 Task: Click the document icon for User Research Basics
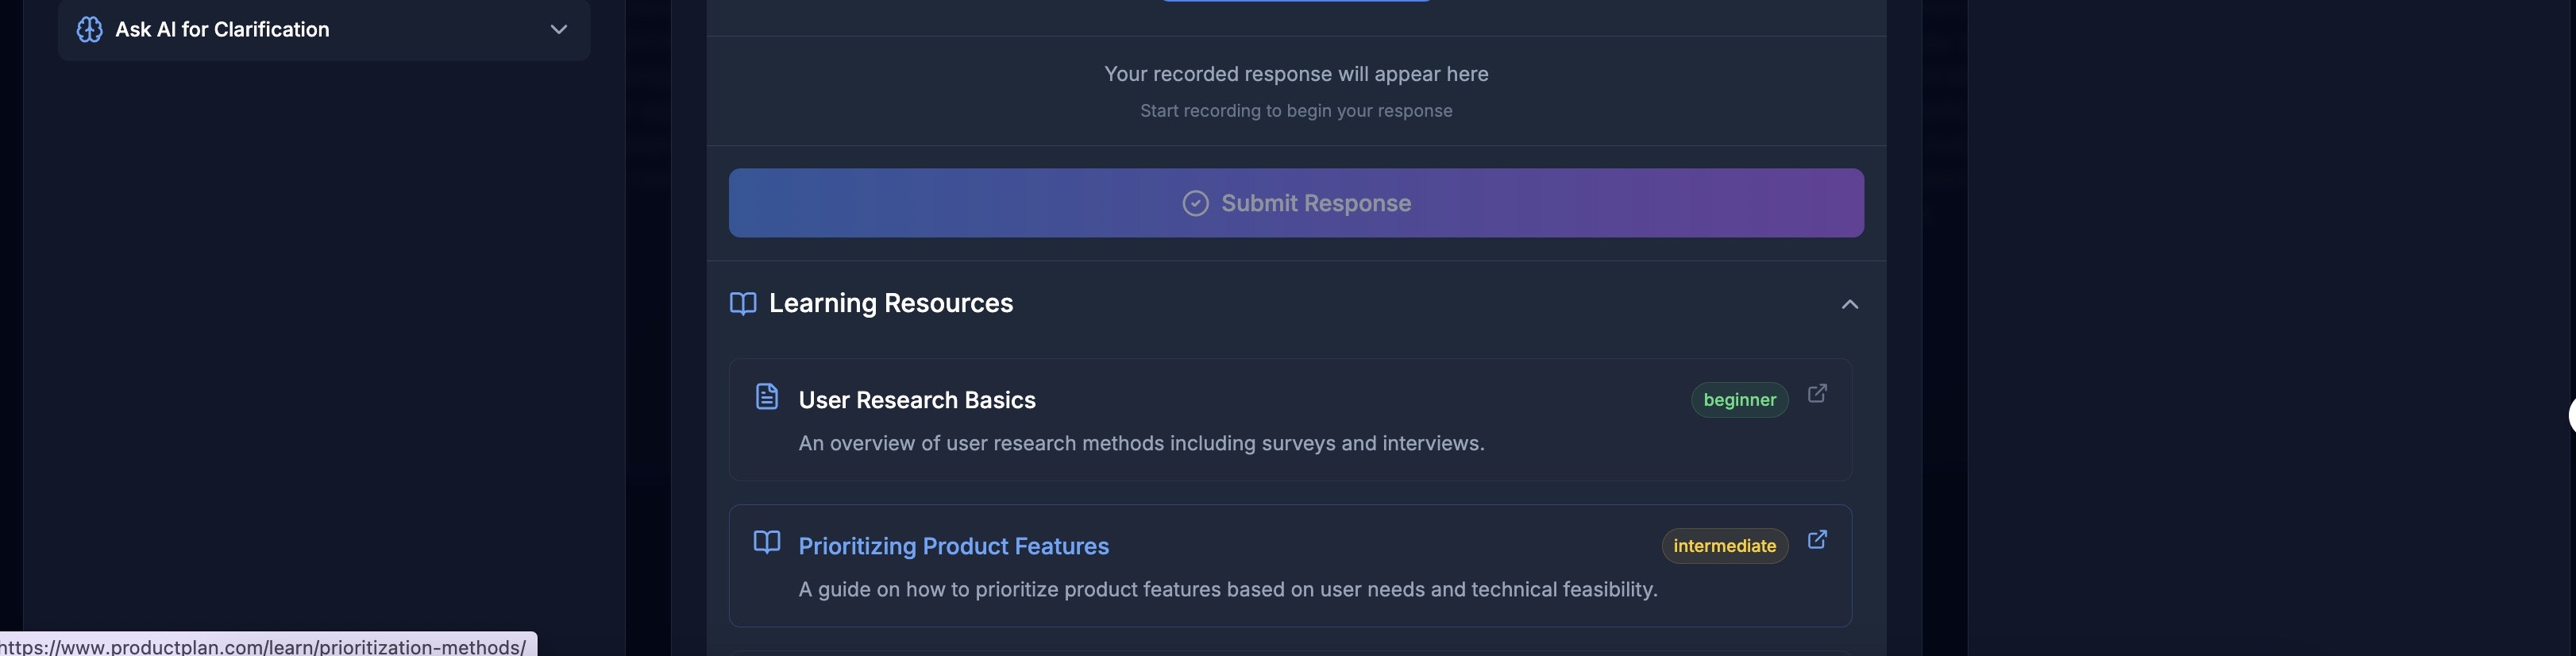pos(767,397)
